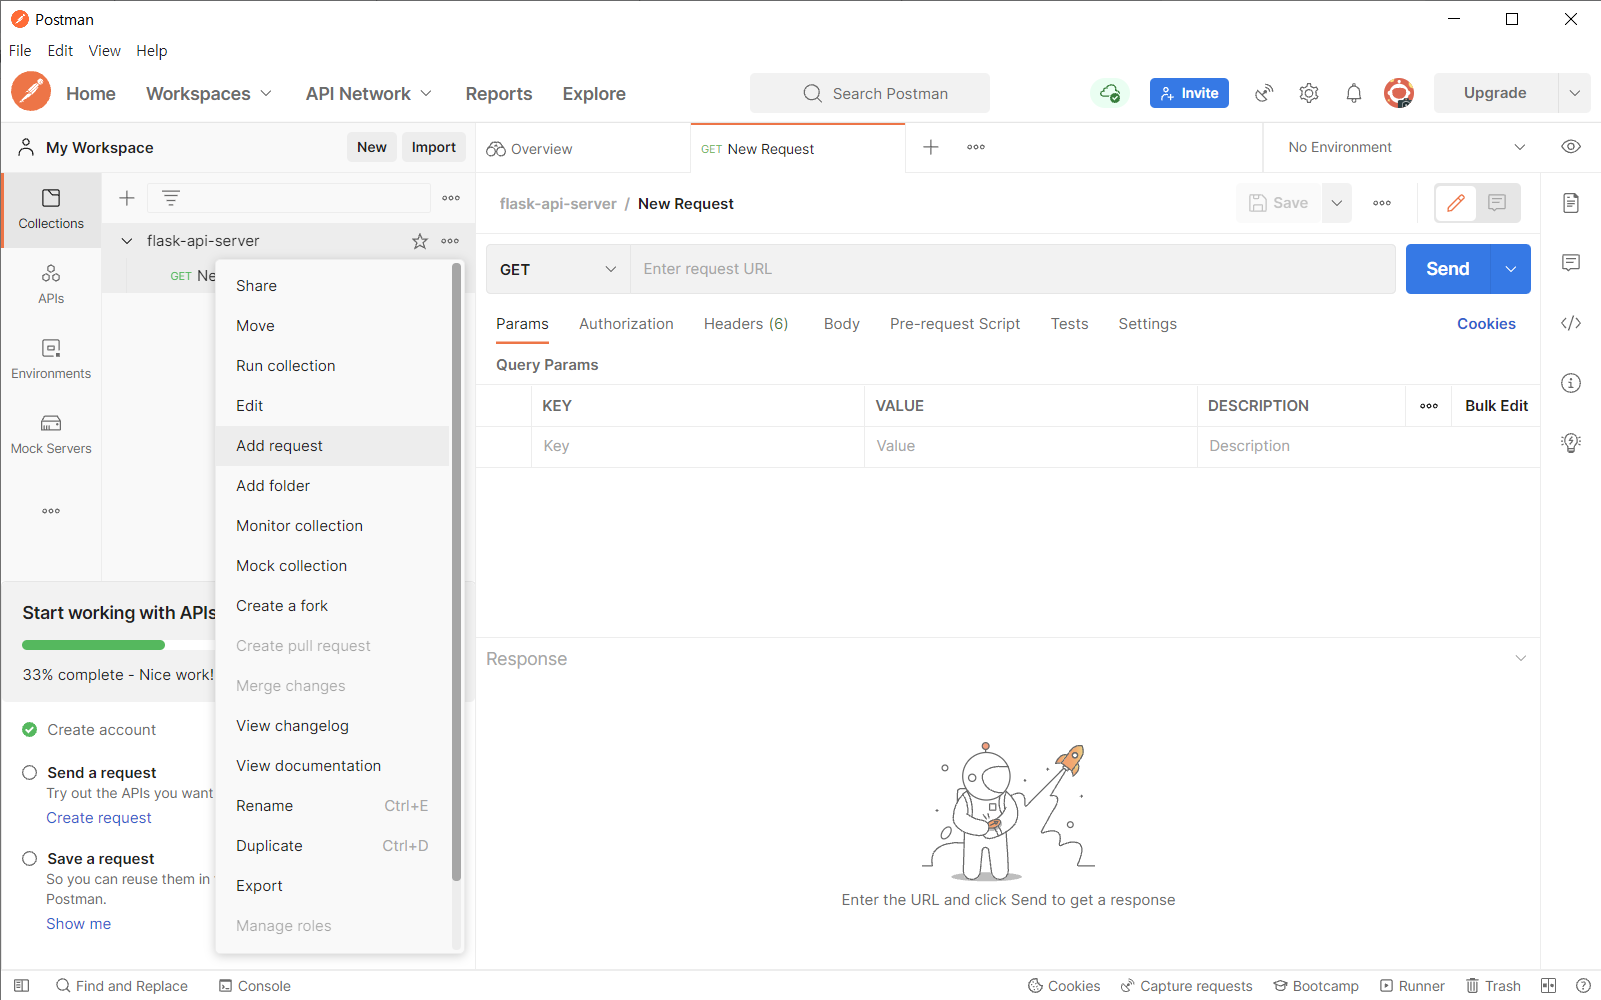Switch to build mode pencil icon
1601x1000 pixels.
(1456, 203)
